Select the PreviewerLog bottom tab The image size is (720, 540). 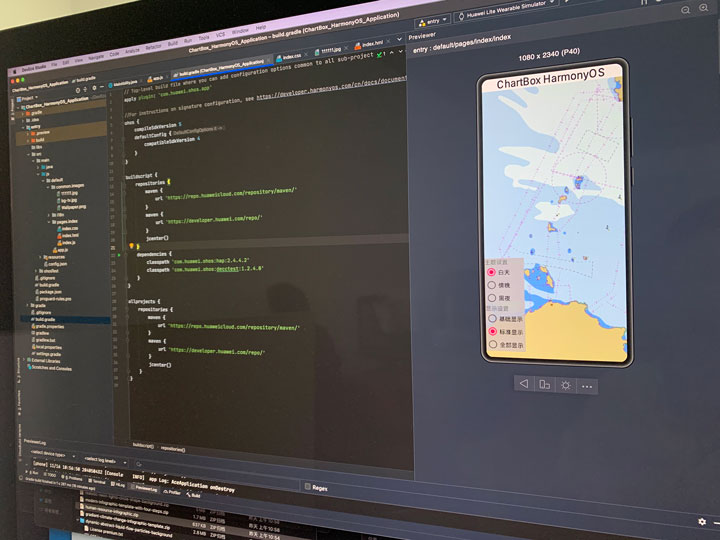[x=145, y=488]
